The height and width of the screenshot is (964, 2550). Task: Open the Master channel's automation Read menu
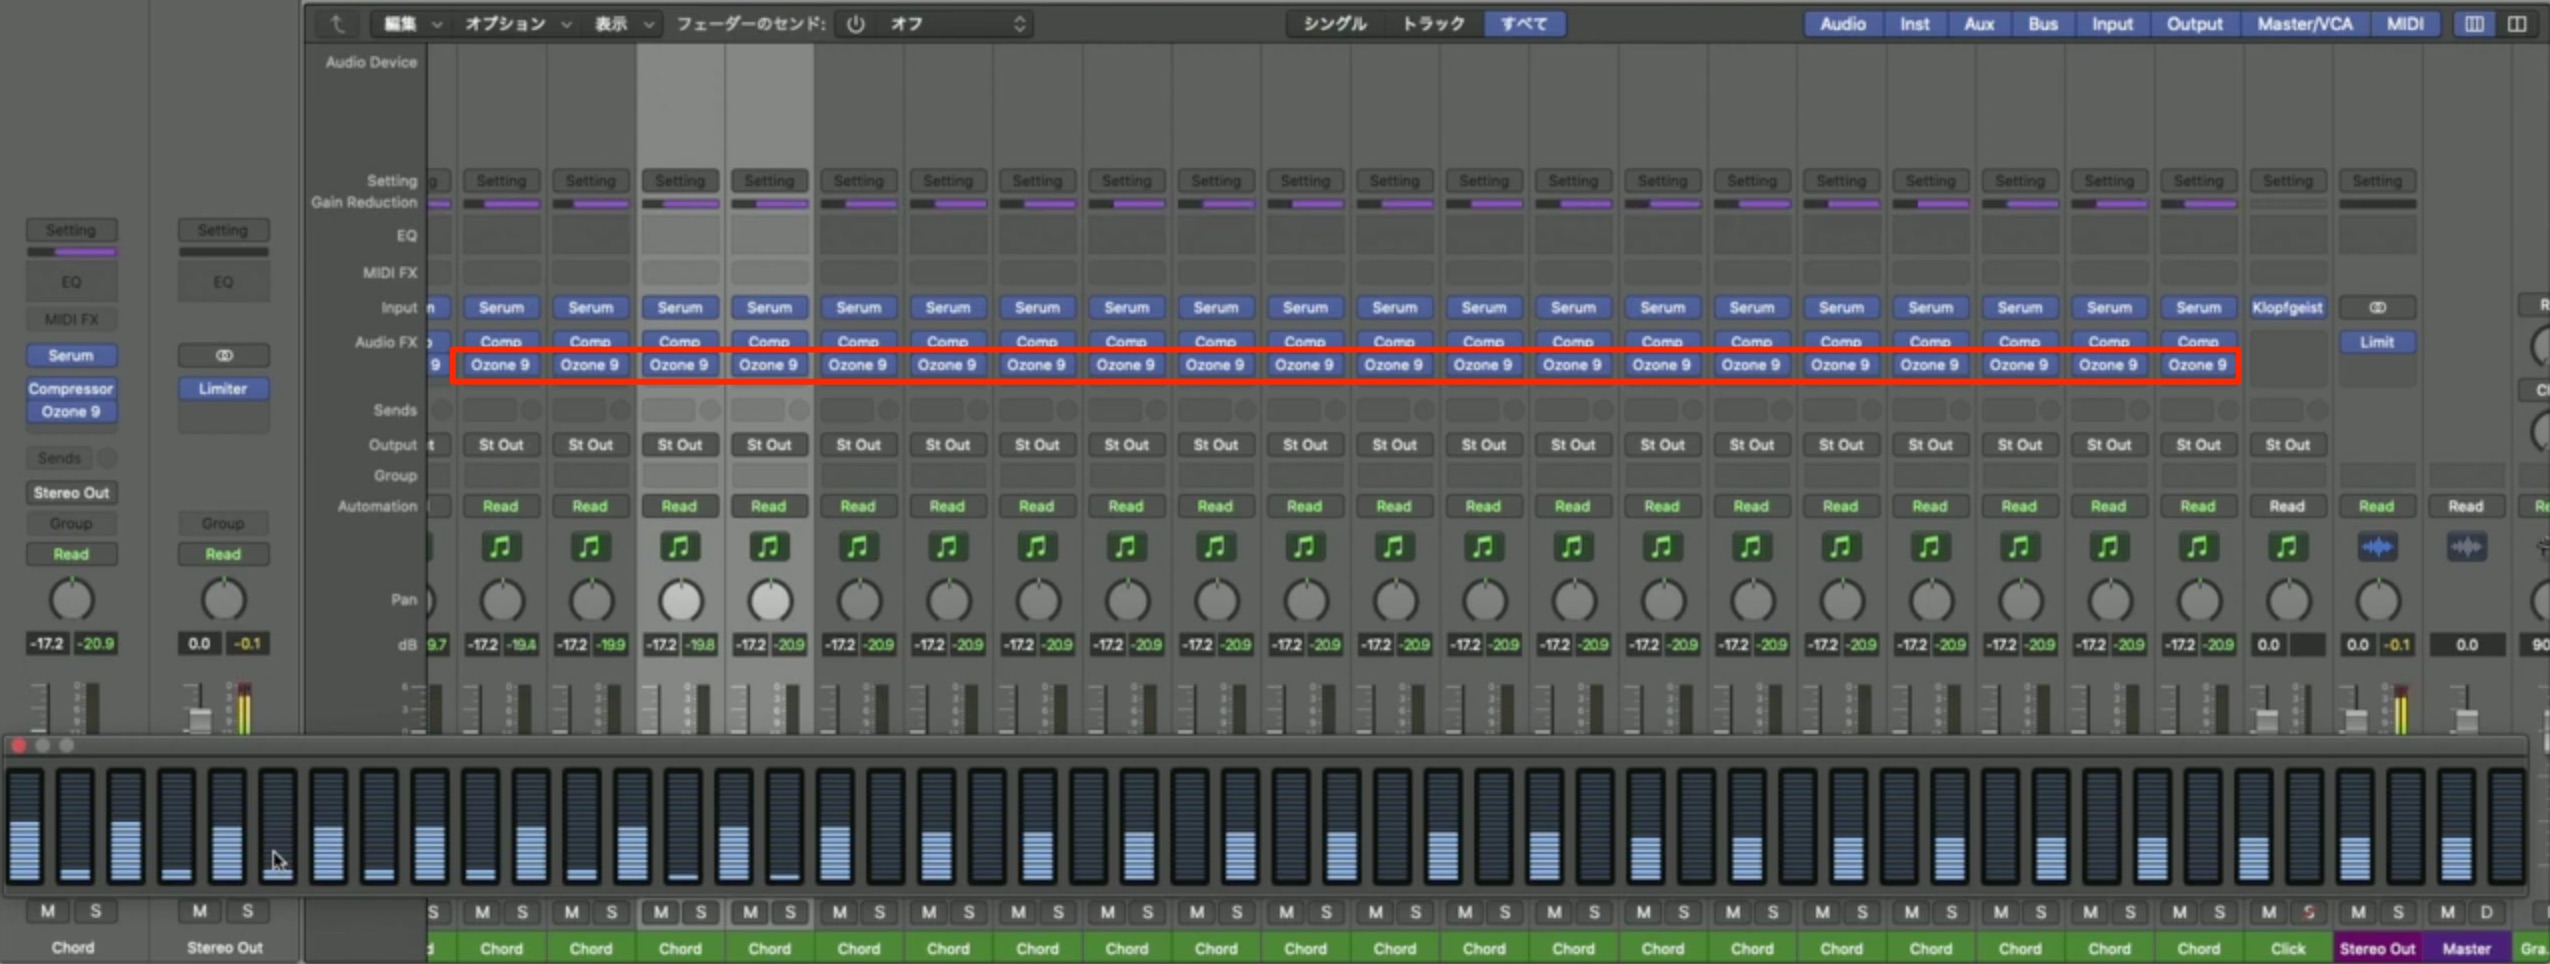coord(2466,507)
